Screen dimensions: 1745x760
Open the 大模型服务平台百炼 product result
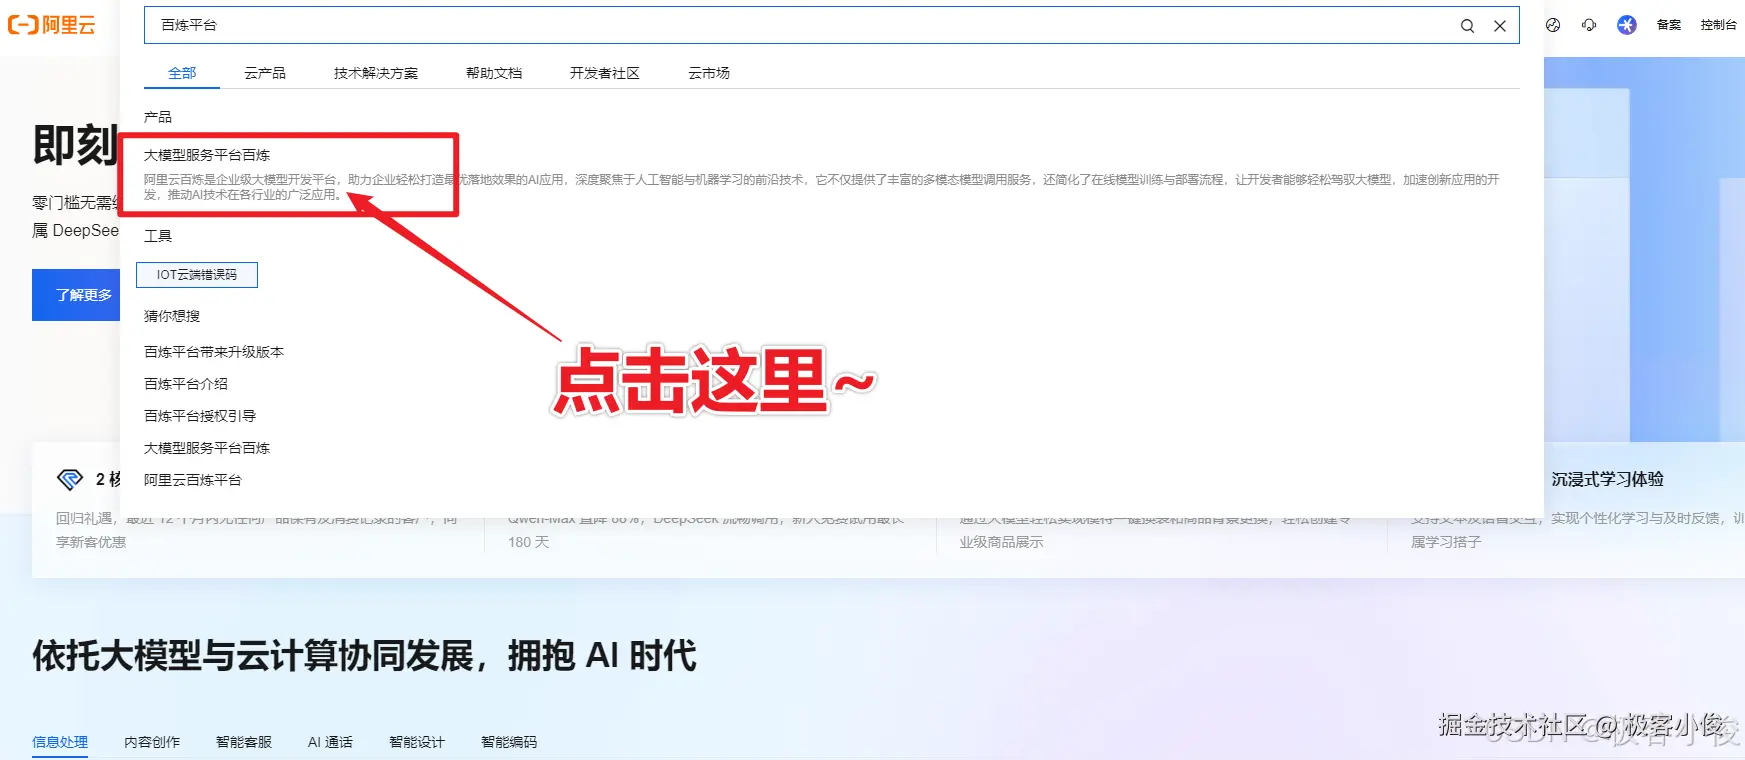point(207,155)
